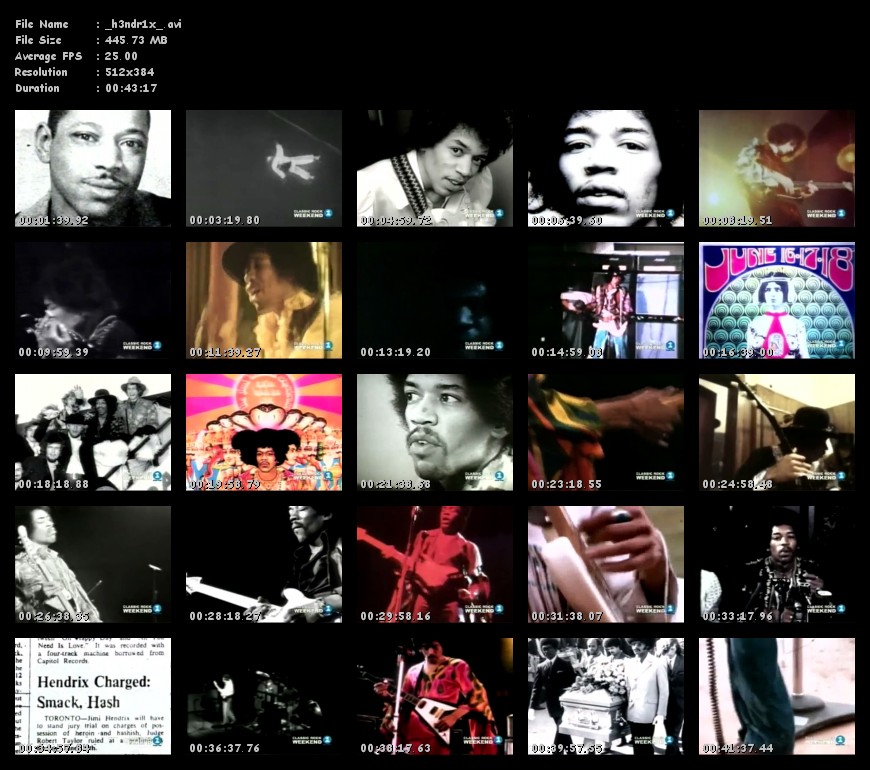
Task: Select the frame at 00:08:19.51
Action: (x=777, y=168)
